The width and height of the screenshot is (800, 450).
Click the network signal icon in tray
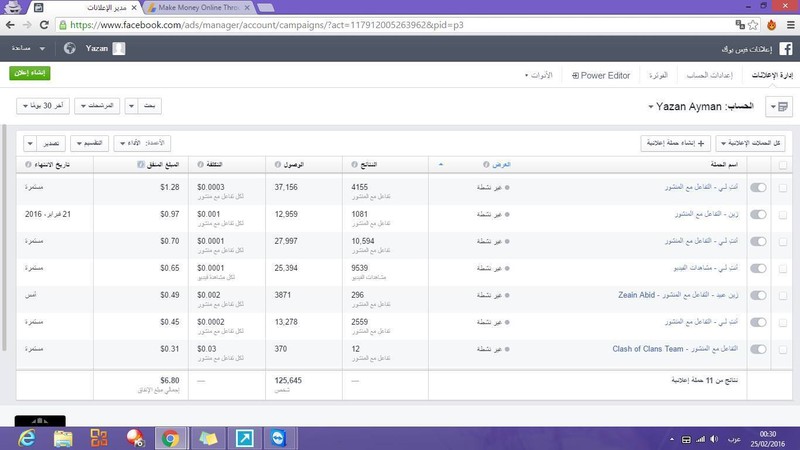[x=701, y=439]
